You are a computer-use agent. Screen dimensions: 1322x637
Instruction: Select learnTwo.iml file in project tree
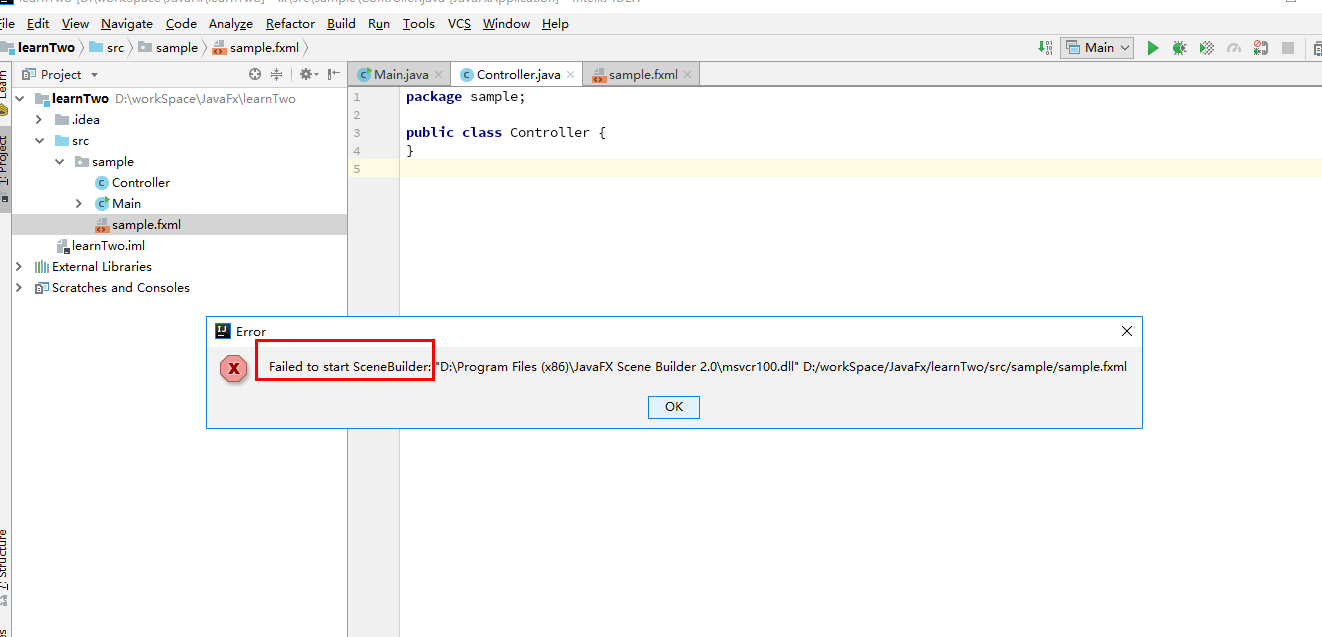point(100,246)
